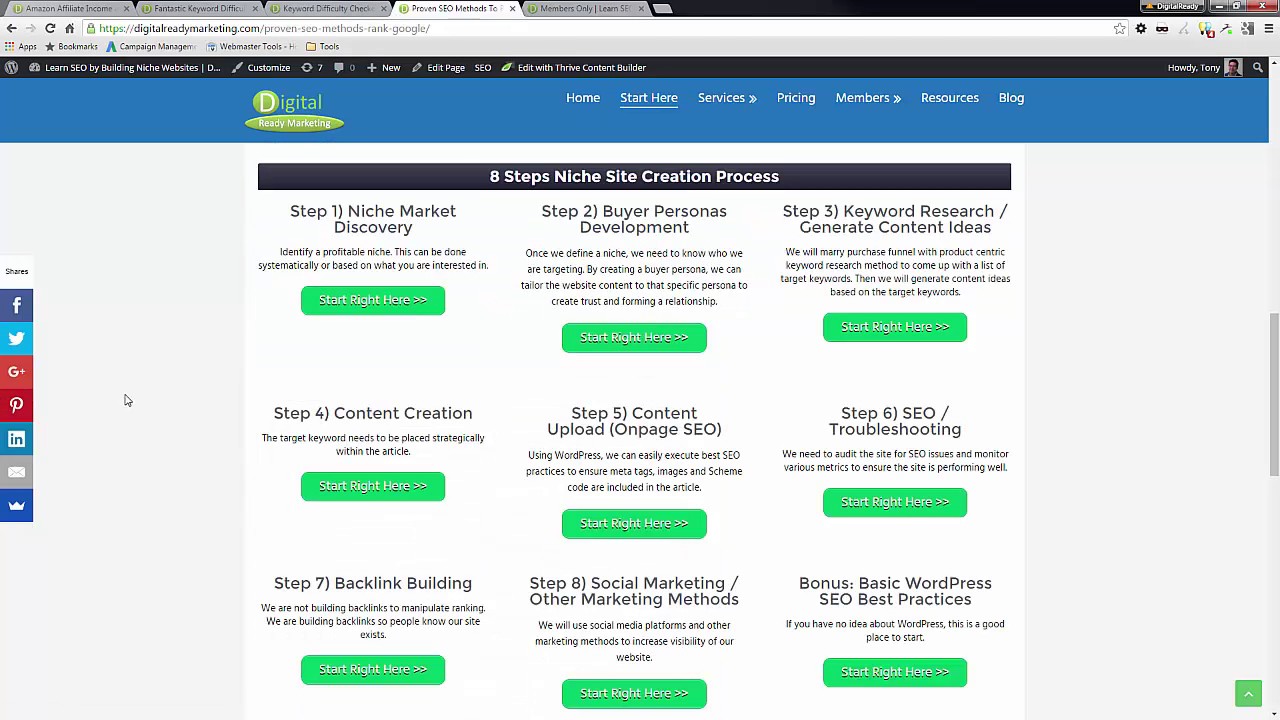Click the browser forward arrow

point(30,28)
